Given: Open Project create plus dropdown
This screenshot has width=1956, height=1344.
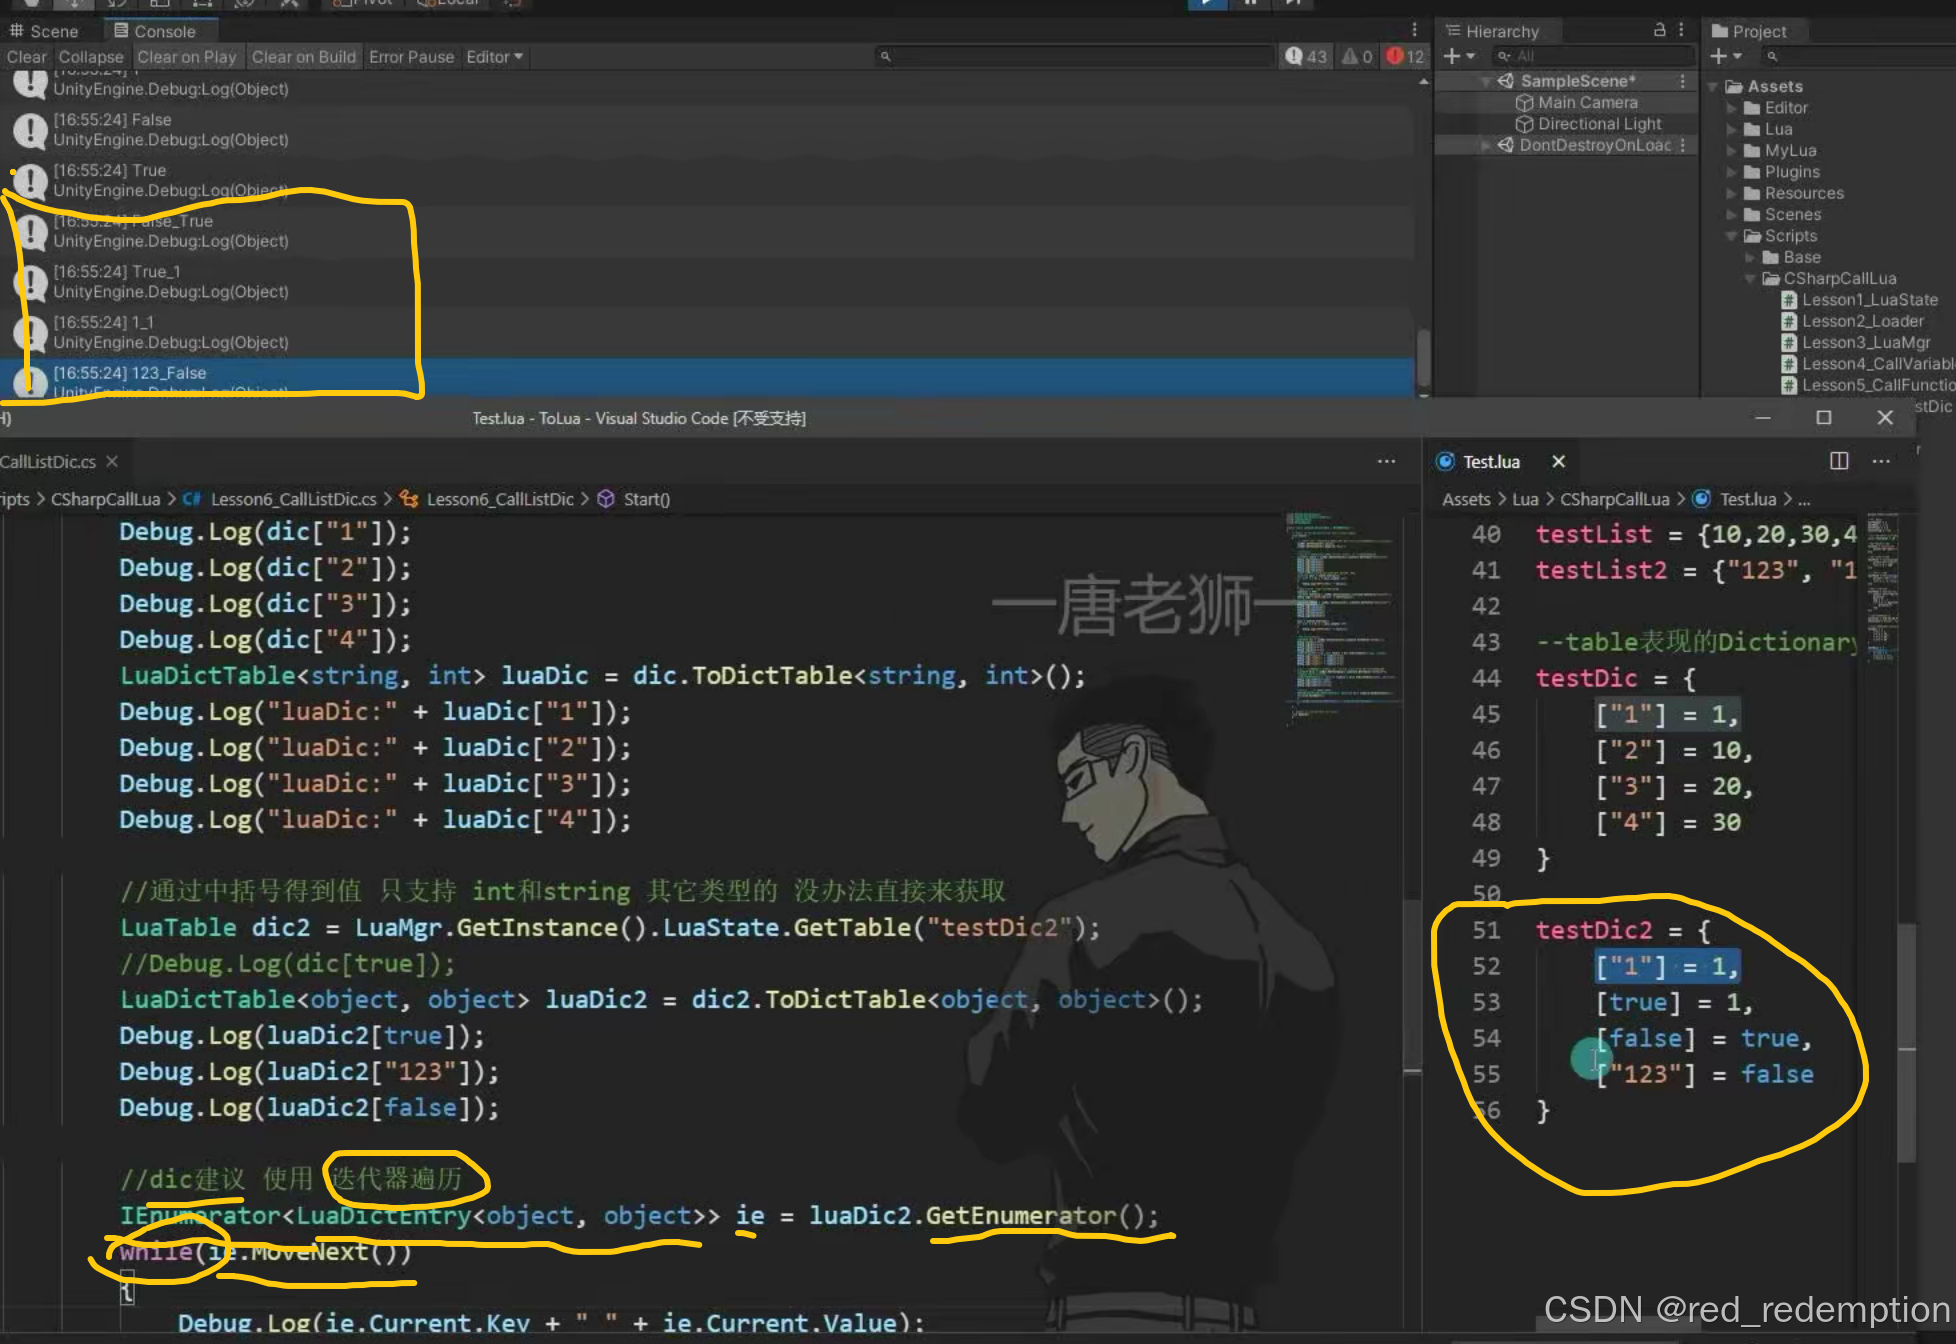Looking at the screenshot, I should (1725, 56).
